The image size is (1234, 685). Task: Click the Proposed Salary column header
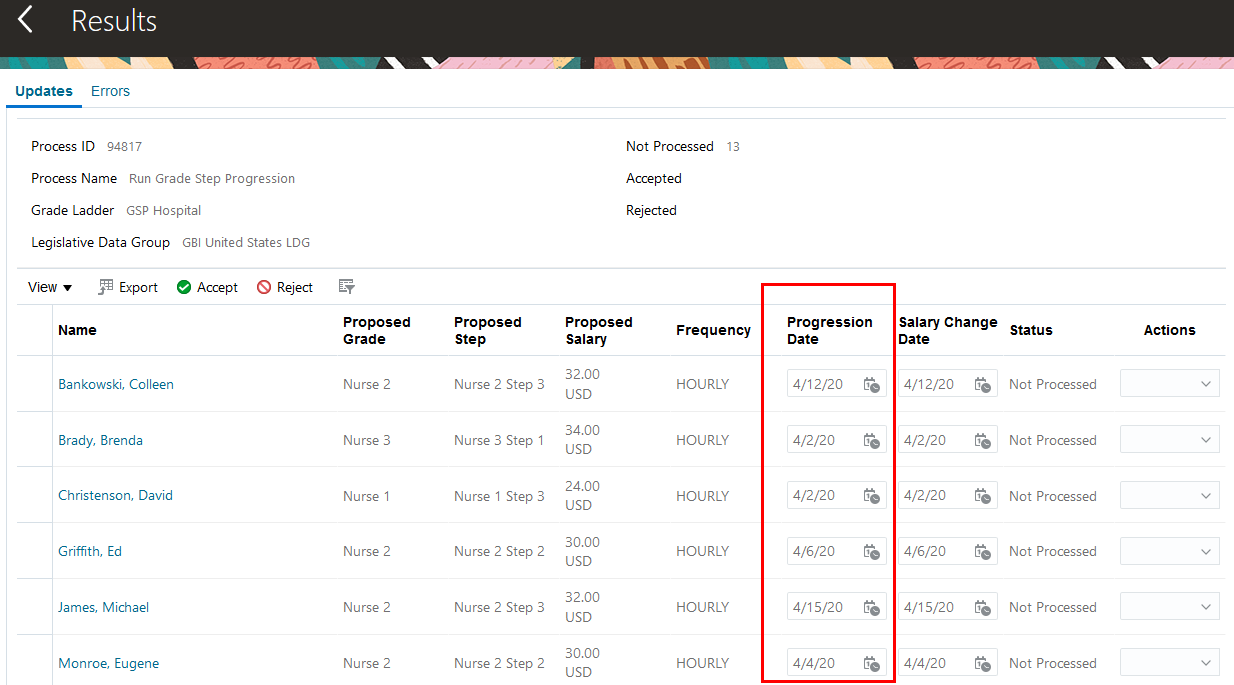599,330
